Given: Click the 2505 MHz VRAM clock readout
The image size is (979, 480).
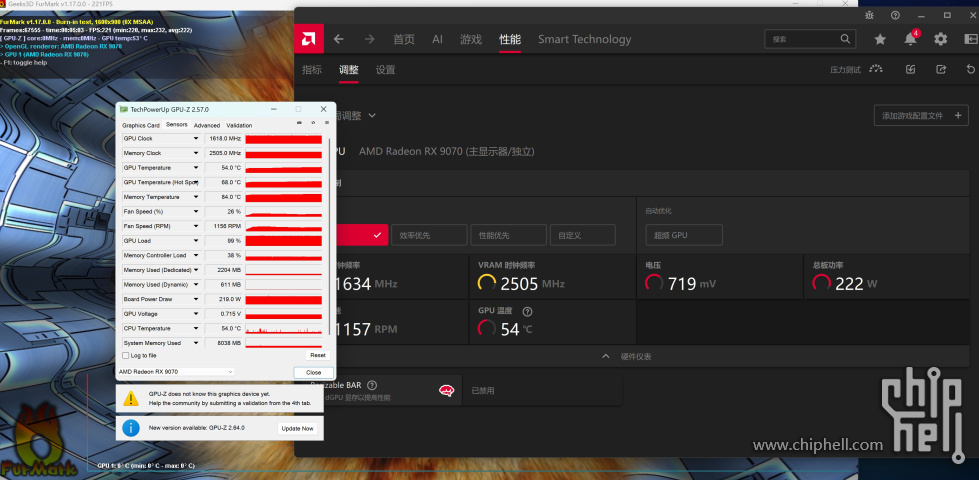Looking at the screenshot, I should [521, 284].
